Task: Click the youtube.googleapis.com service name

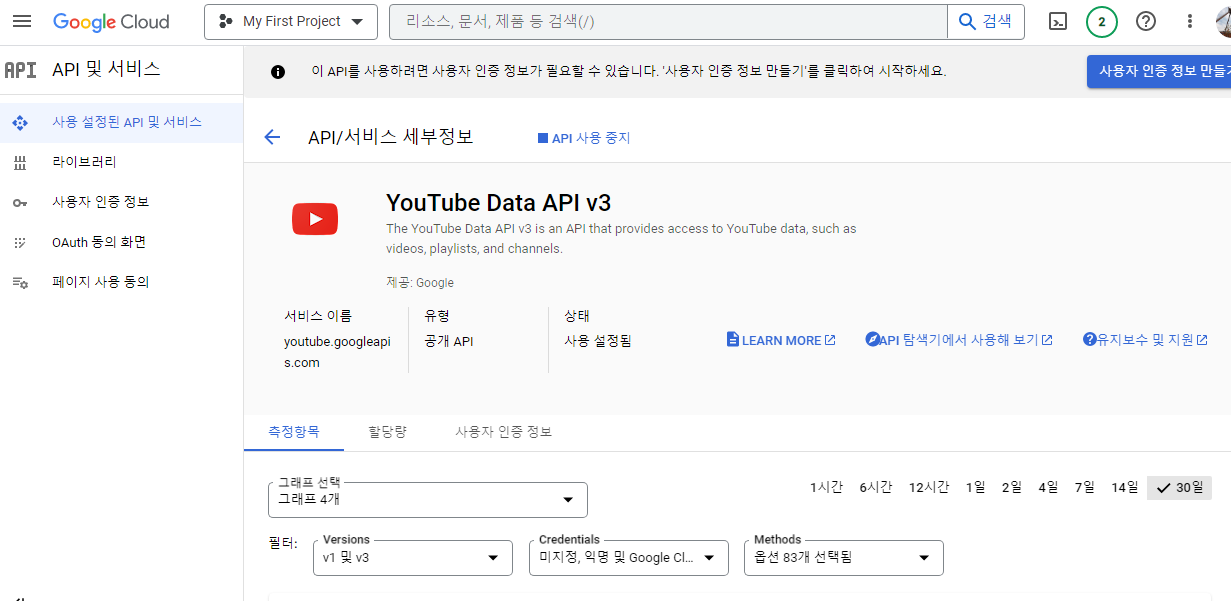Action: pyautogui.click(x=337, y=352)
